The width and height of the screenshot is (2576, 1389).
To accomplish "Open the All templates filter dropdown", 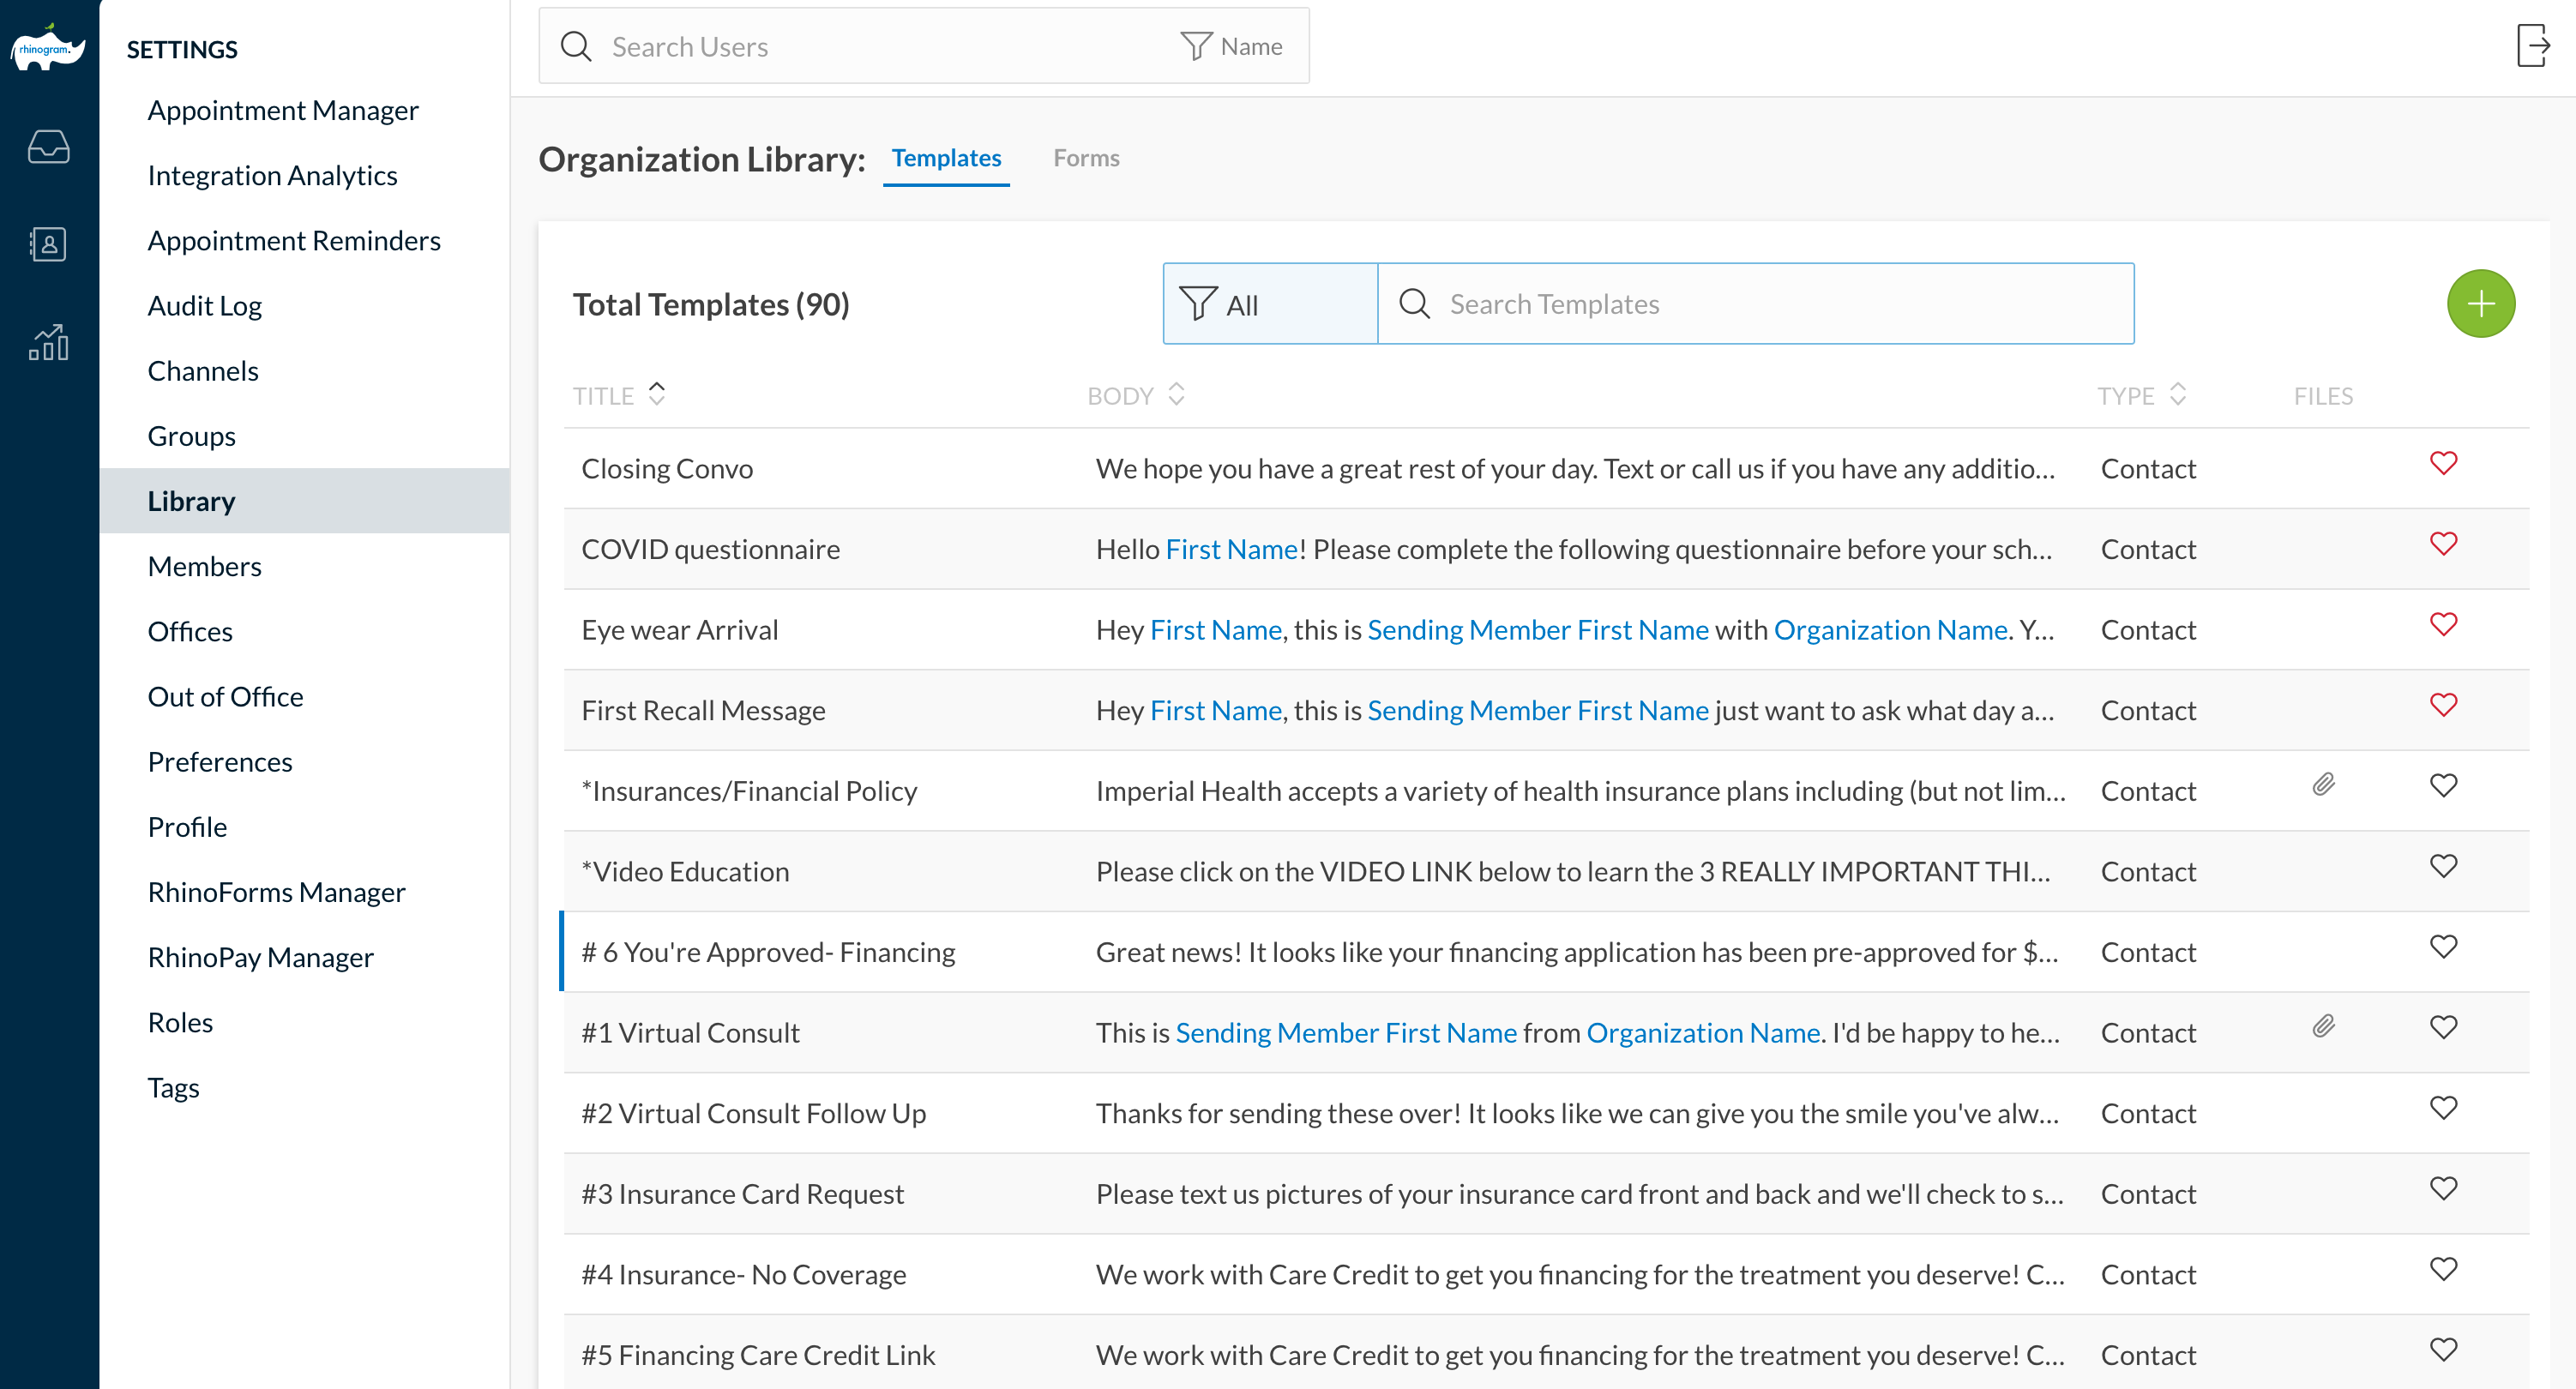I will point(1269,304).
